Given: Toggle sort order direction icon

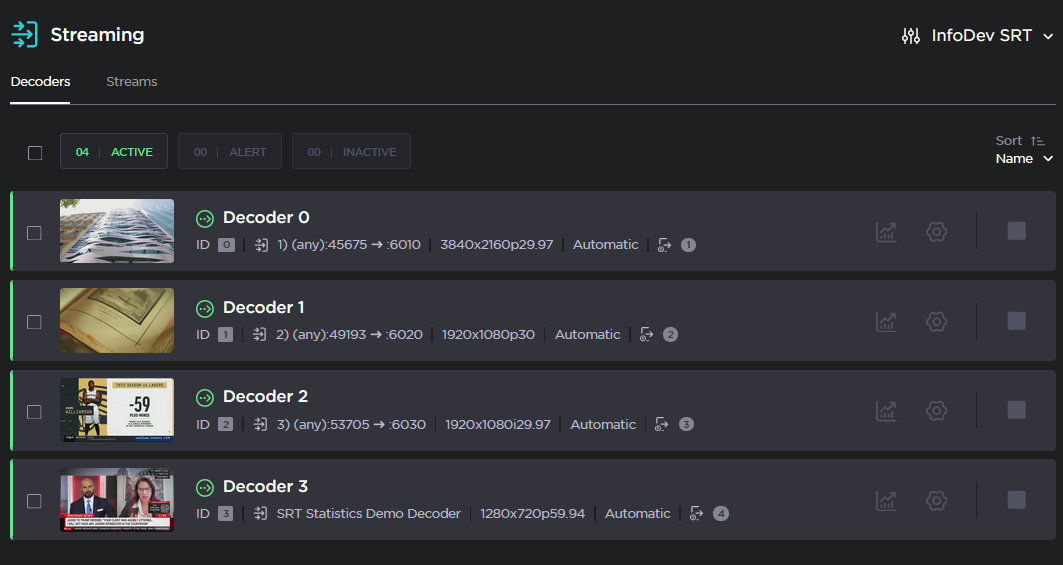Looking at the screenshot, I should 1037,141.
